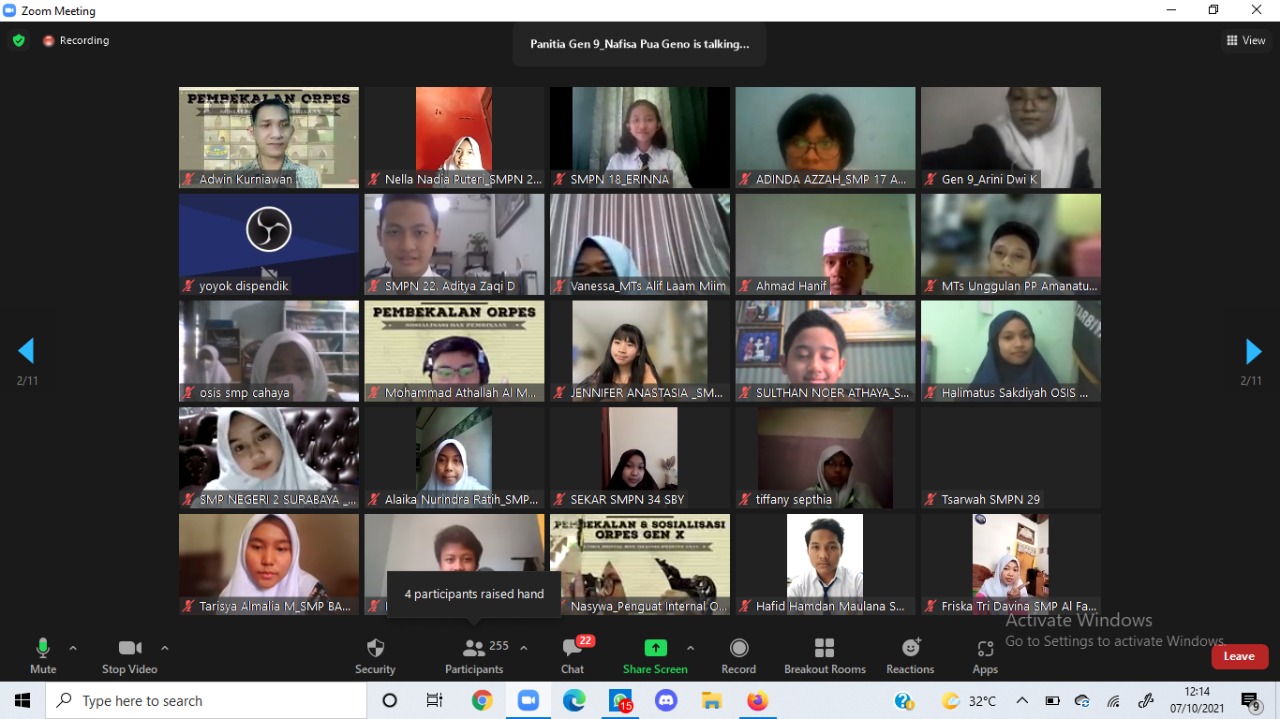Open Discord from taskbar
The width and height of the screenshot is (1280, 719).
[x=666, y=701]
